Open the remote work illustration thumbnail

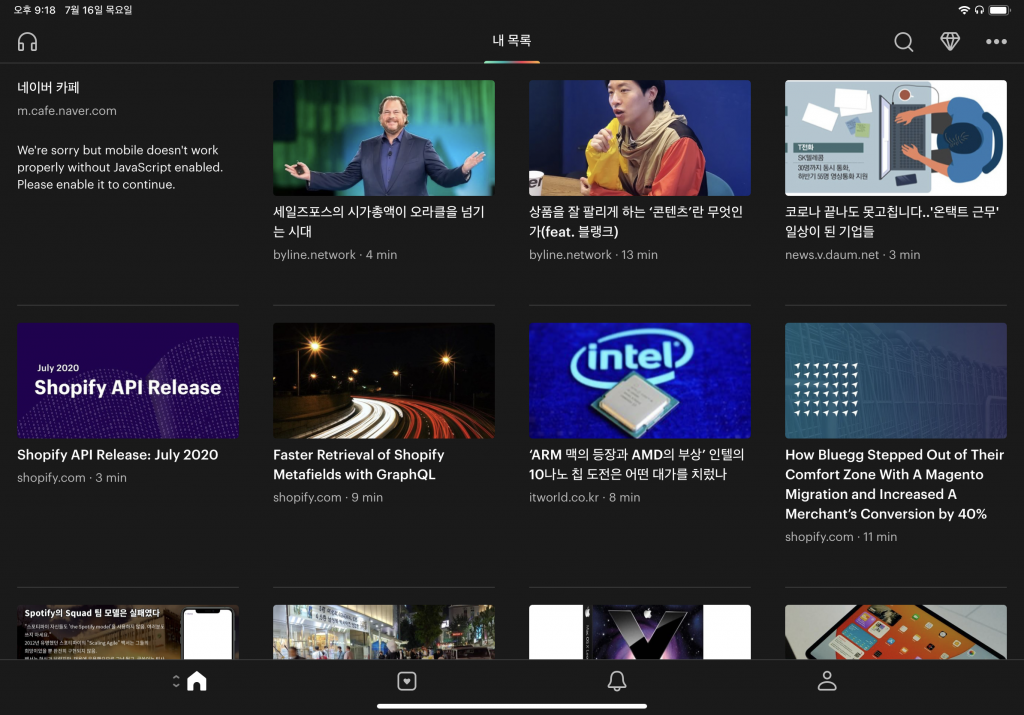click(896, 138)
